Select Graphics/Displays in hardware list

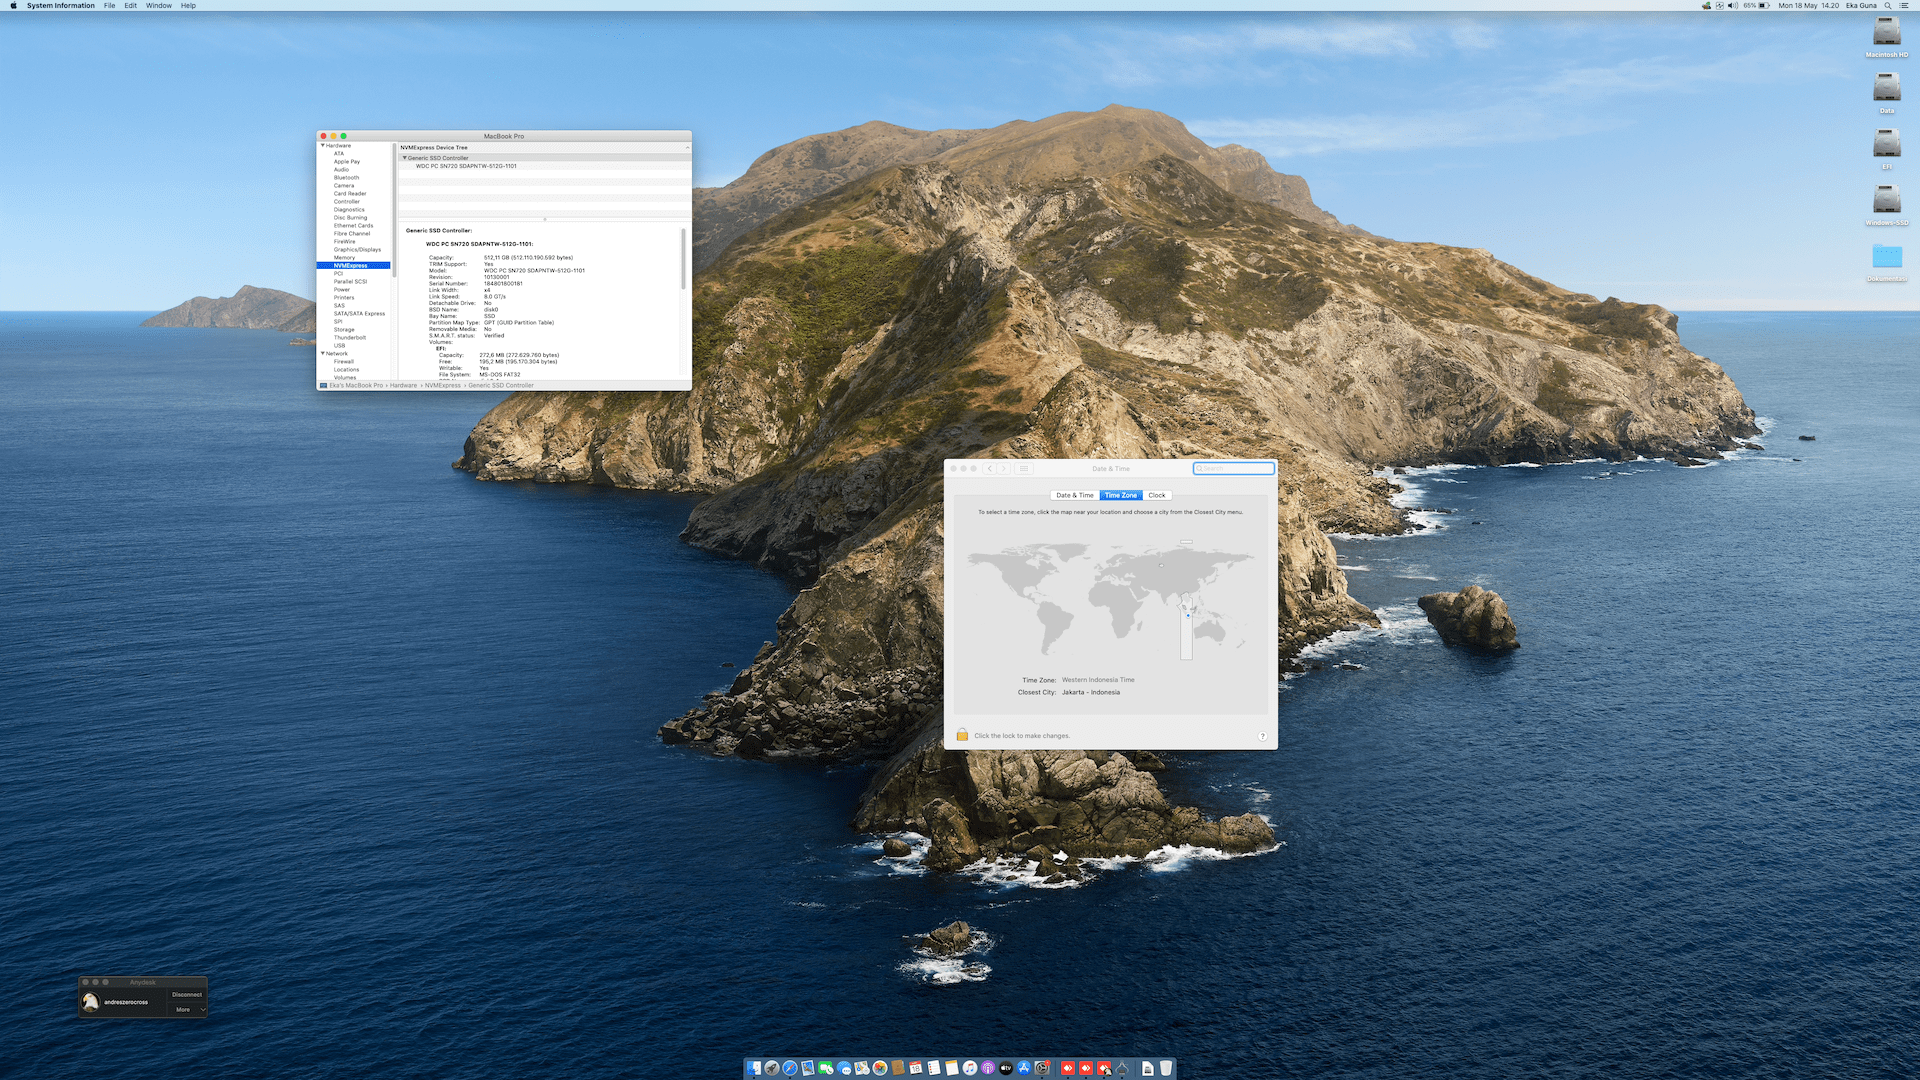[357, 250]
